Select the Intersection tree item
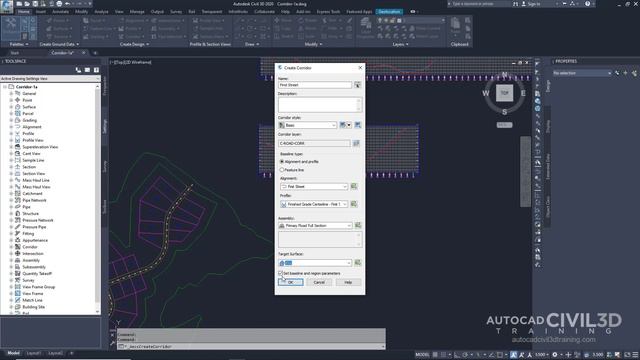640x360 pixels. pos(33,253)
